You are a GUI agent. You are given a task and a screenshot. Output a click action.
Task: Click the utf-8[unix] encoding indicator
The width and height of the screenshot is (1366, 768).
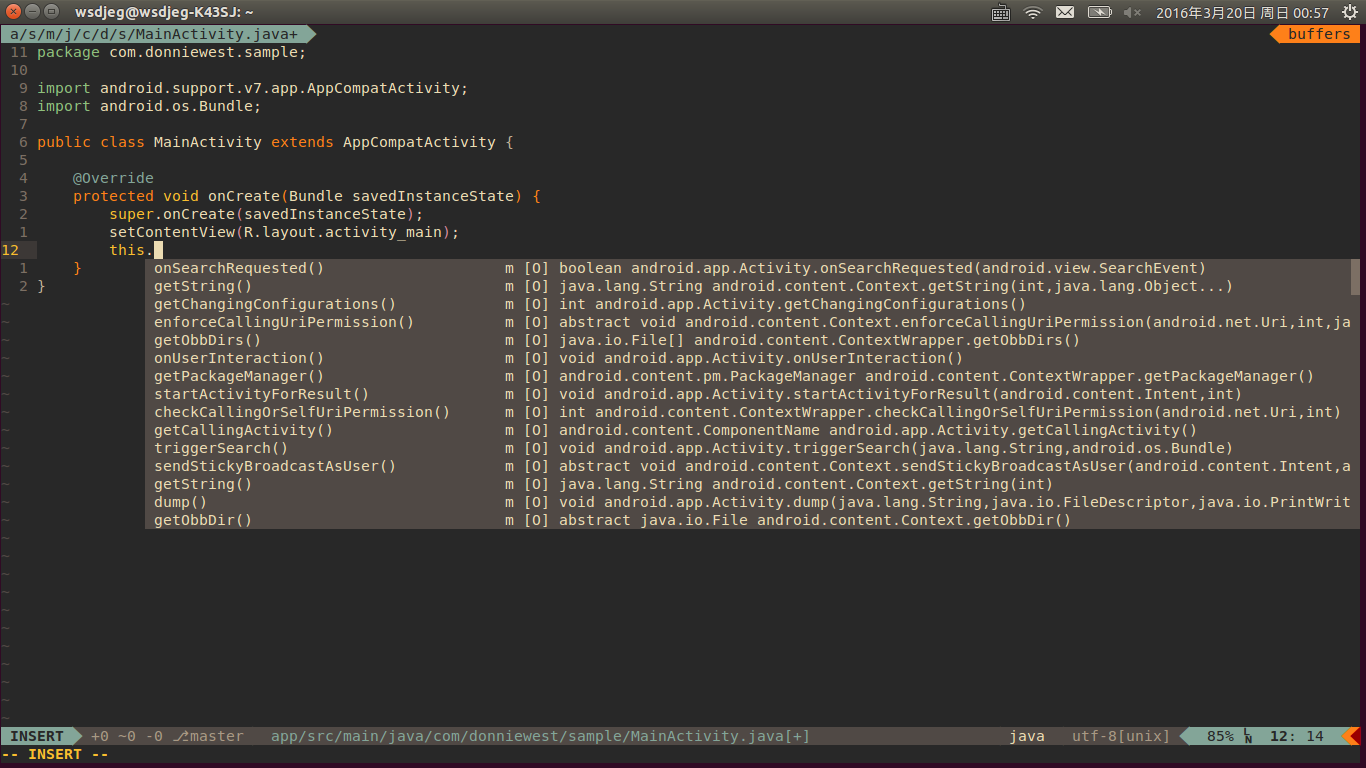coord(1121,736)
